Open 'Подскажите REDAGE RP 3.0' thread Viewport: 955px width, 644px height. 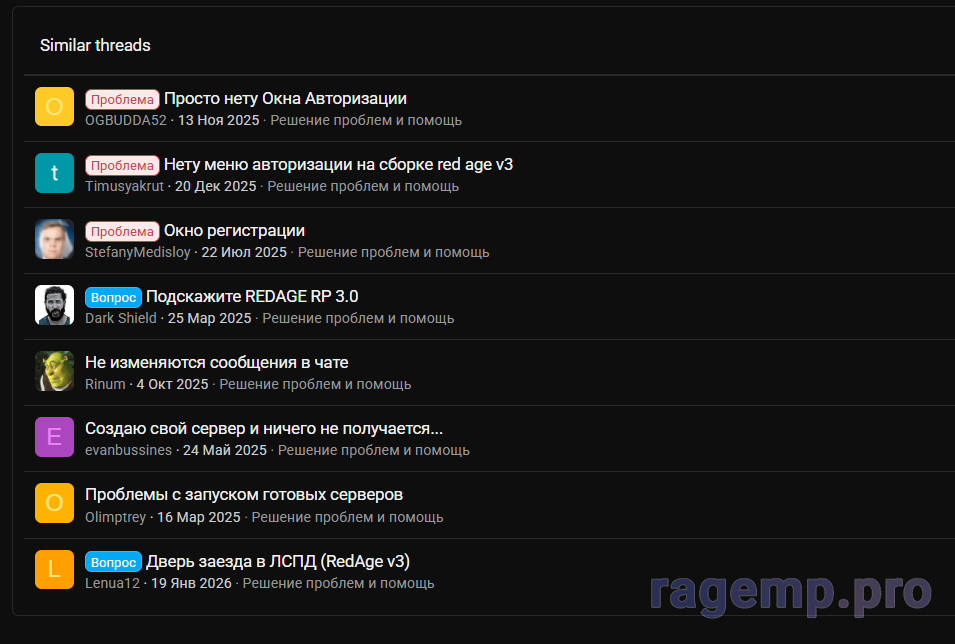252,296
